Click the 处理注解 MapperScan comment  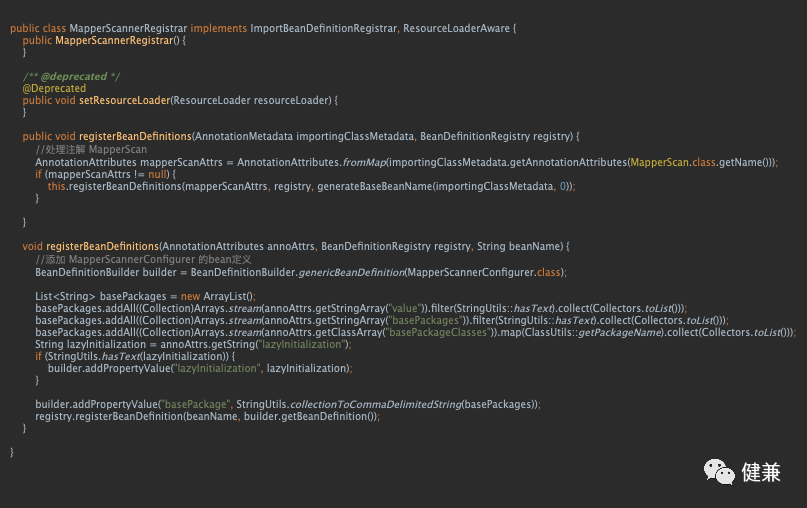(90, 149)
